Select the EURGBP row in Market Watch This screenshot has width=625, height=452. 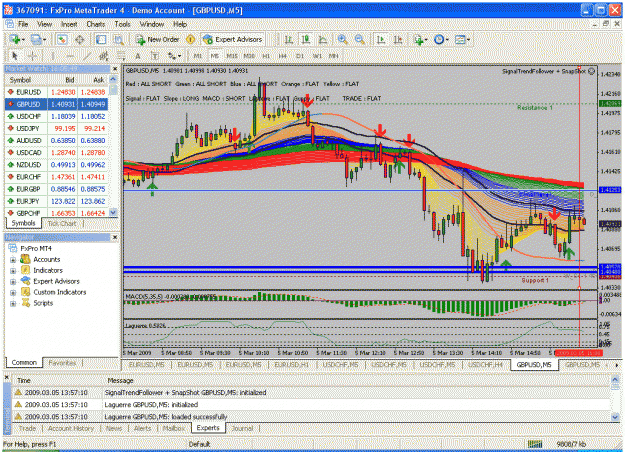56,189
